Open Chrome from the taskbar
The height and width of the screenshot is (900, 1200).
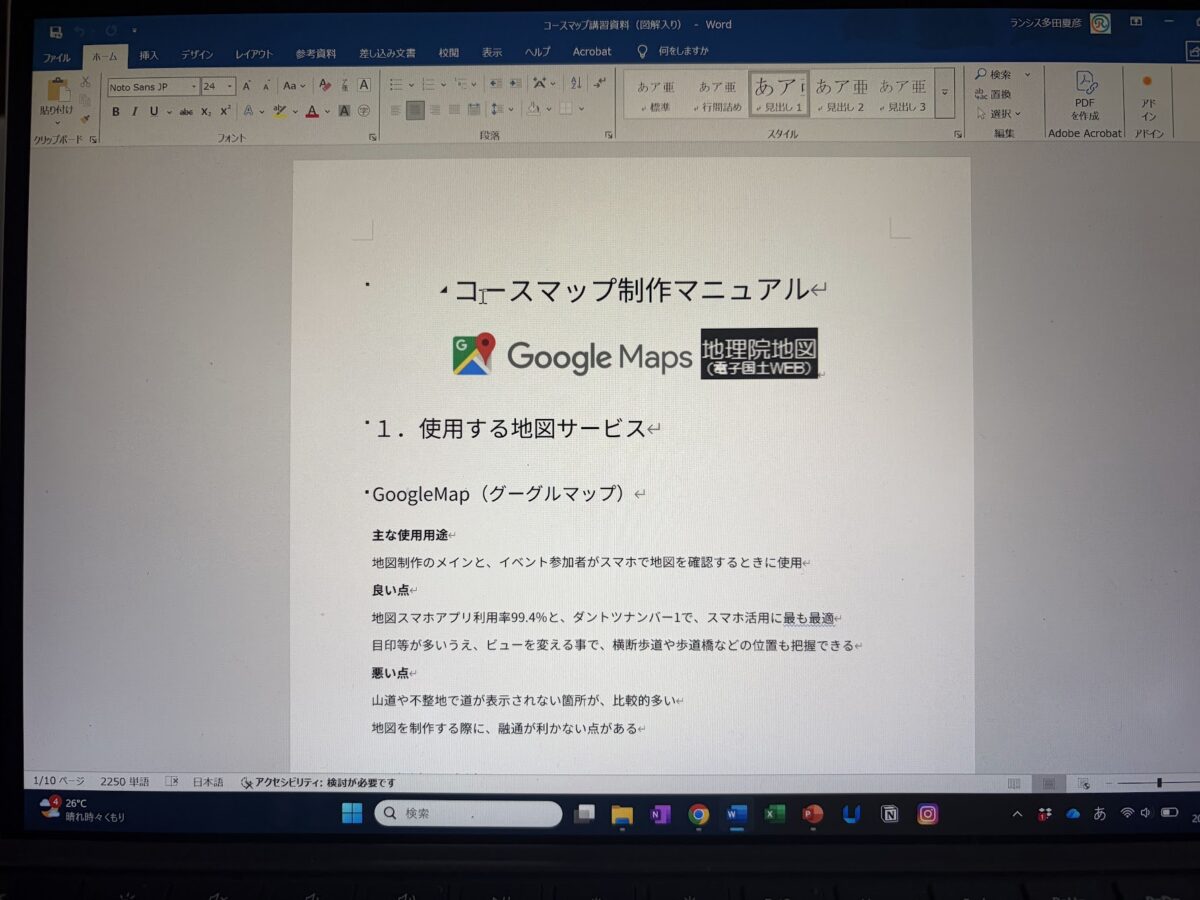[x=699, y=814]
